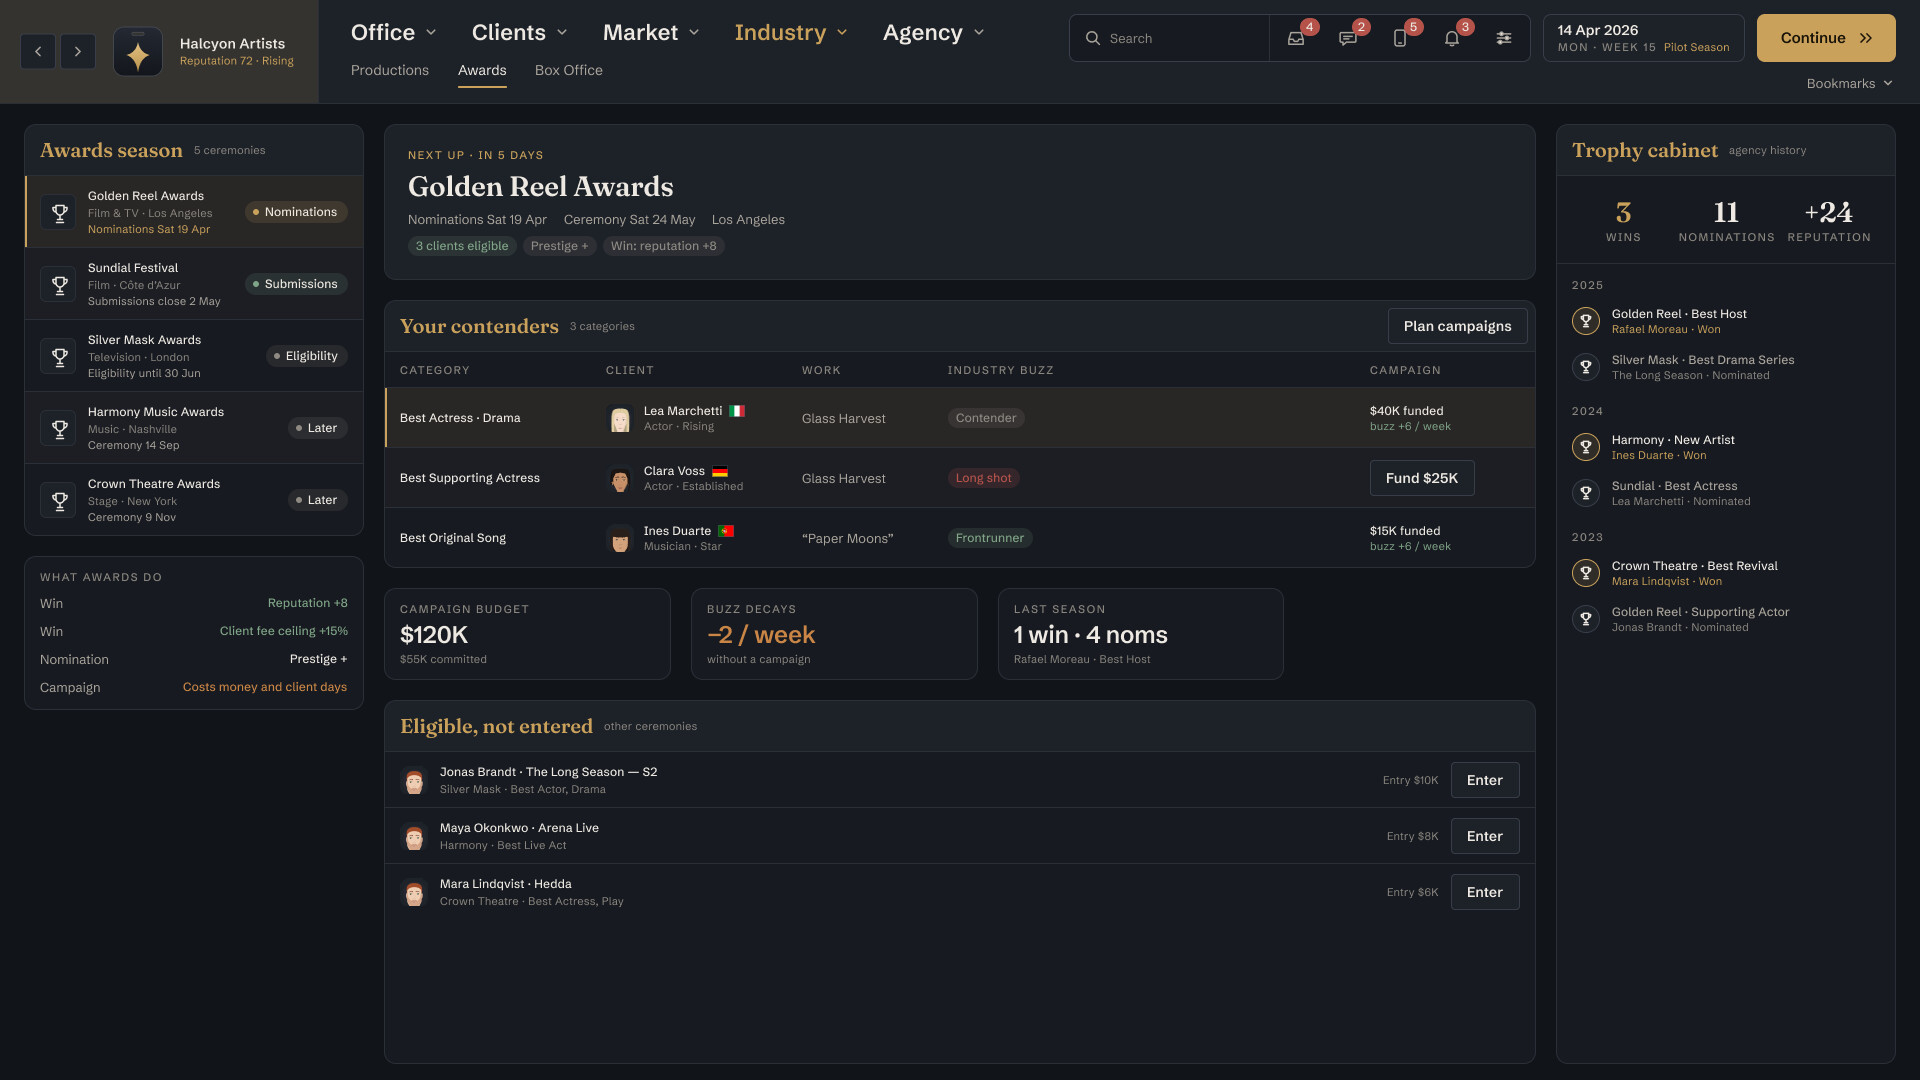Click the Search field
Viewport: 1920px width, 1080px height.
(x=1169, y=38)
